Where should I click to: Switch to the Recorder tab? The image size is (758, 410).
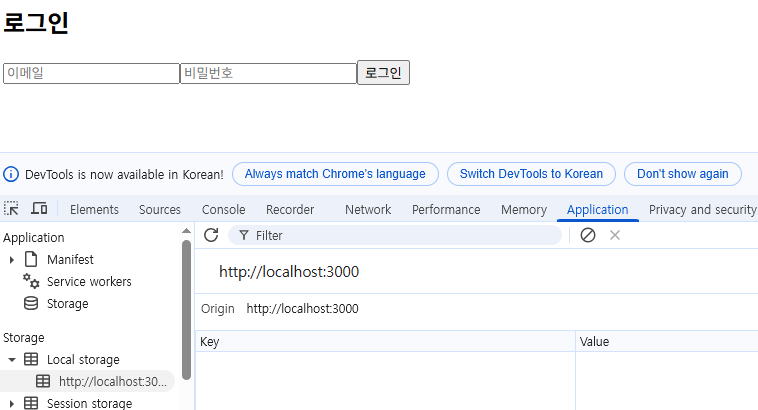pos(290,209)
